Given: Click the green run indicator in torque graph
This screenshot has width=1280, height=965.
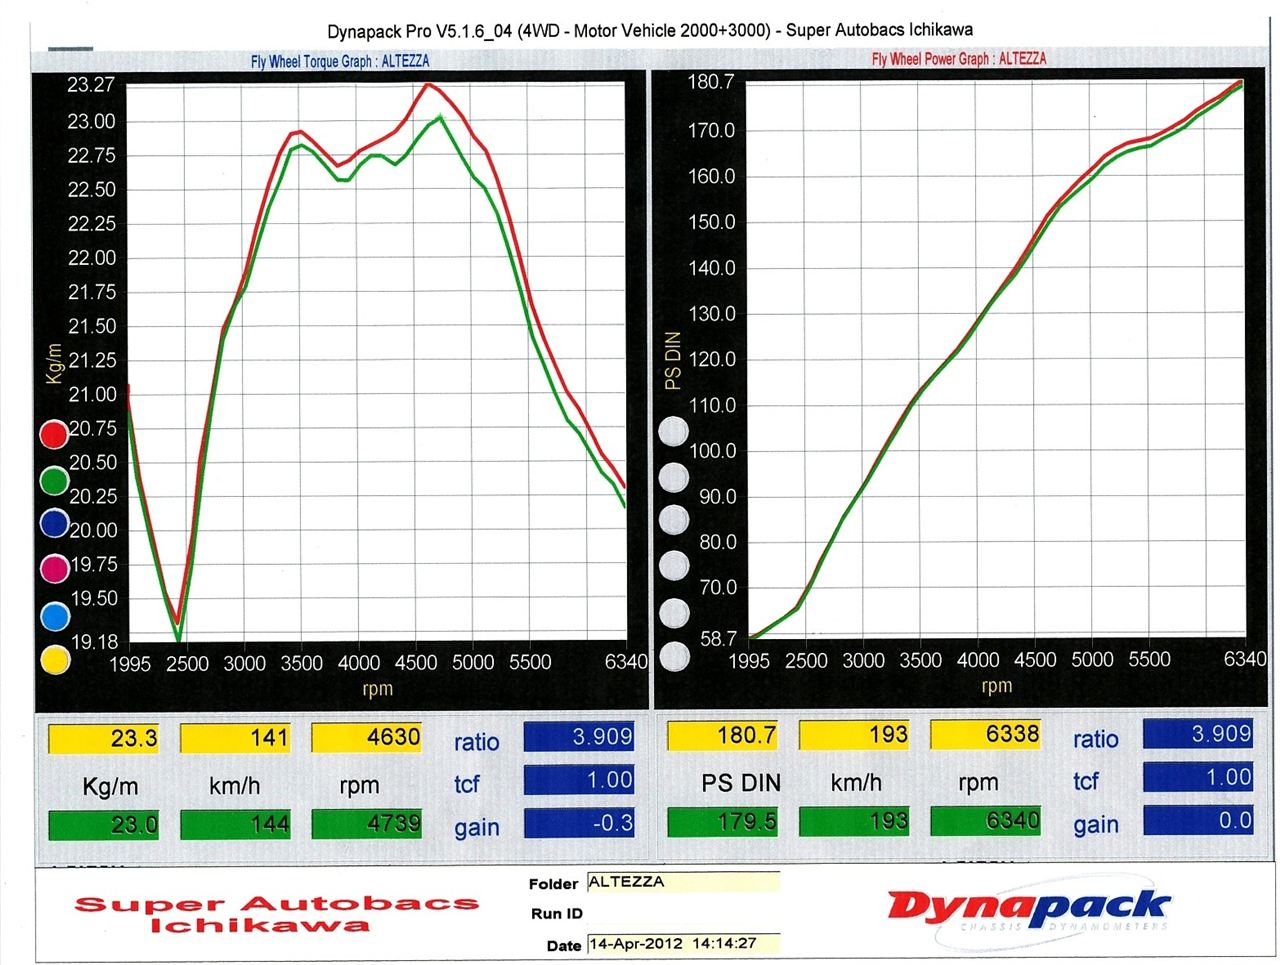Looking at the screenshot, I should (53, 479).
